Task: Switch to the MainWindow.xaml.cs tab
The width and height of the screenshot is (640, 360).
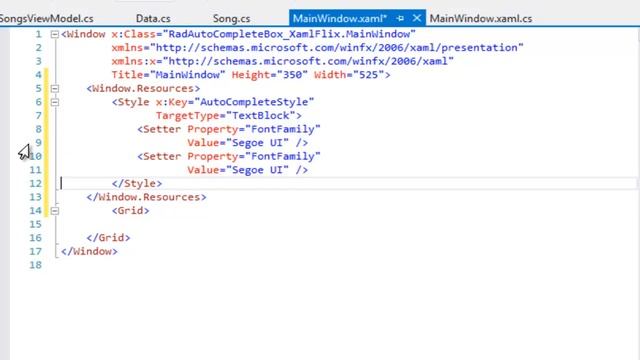Action: [x=481, y=19]
